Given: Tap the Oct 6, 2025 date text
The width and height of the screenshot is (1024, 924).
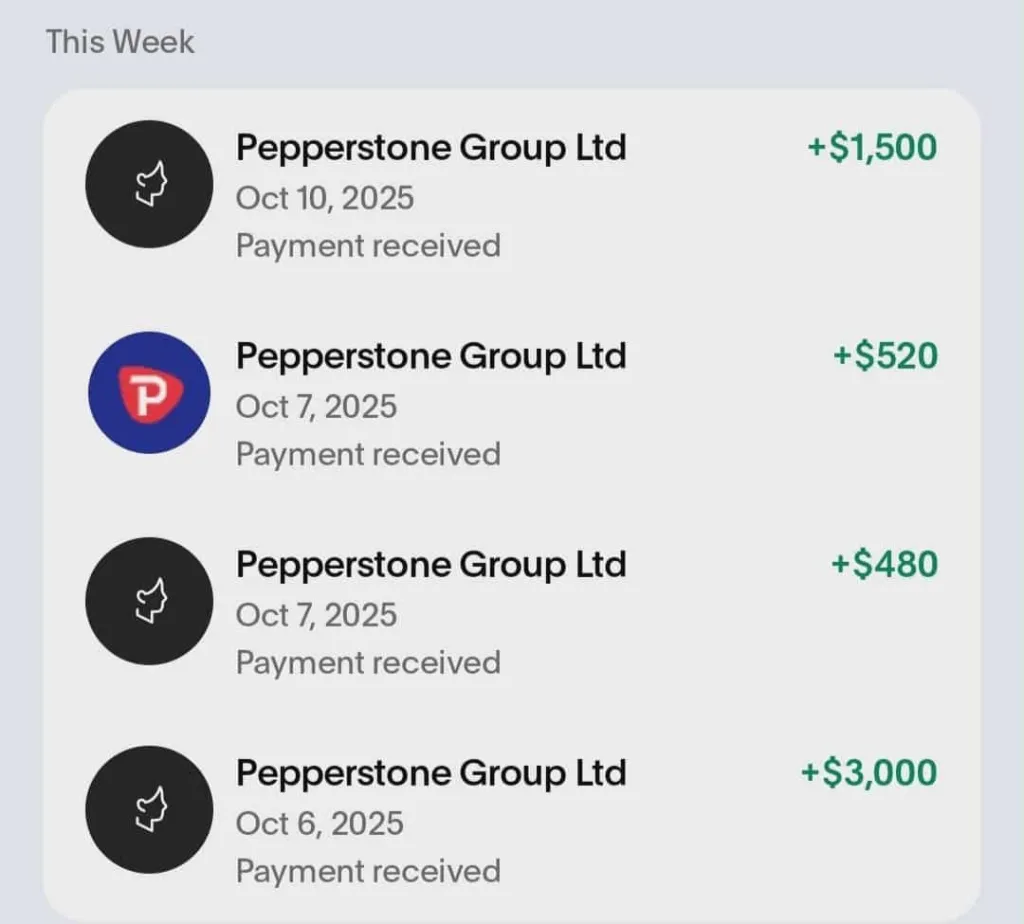Looking at the screenshot, I should tap(320, 824).
